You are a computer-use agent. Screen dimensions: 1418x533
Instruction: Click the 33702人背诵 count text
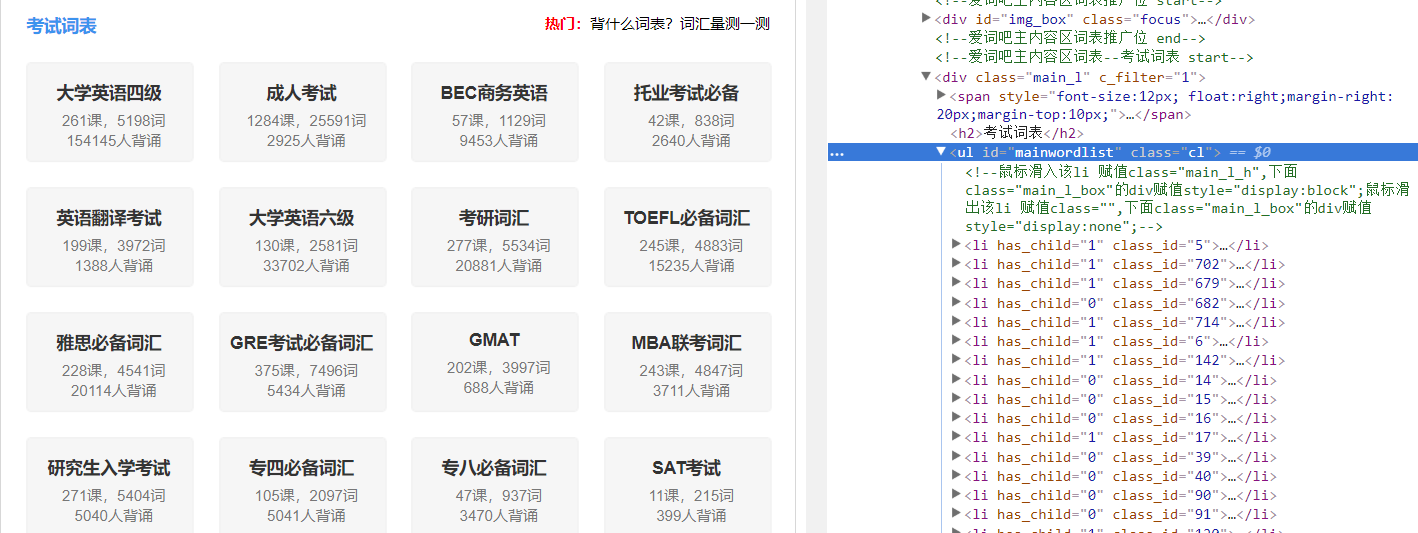pyautogui.click(x=306, y=265)
